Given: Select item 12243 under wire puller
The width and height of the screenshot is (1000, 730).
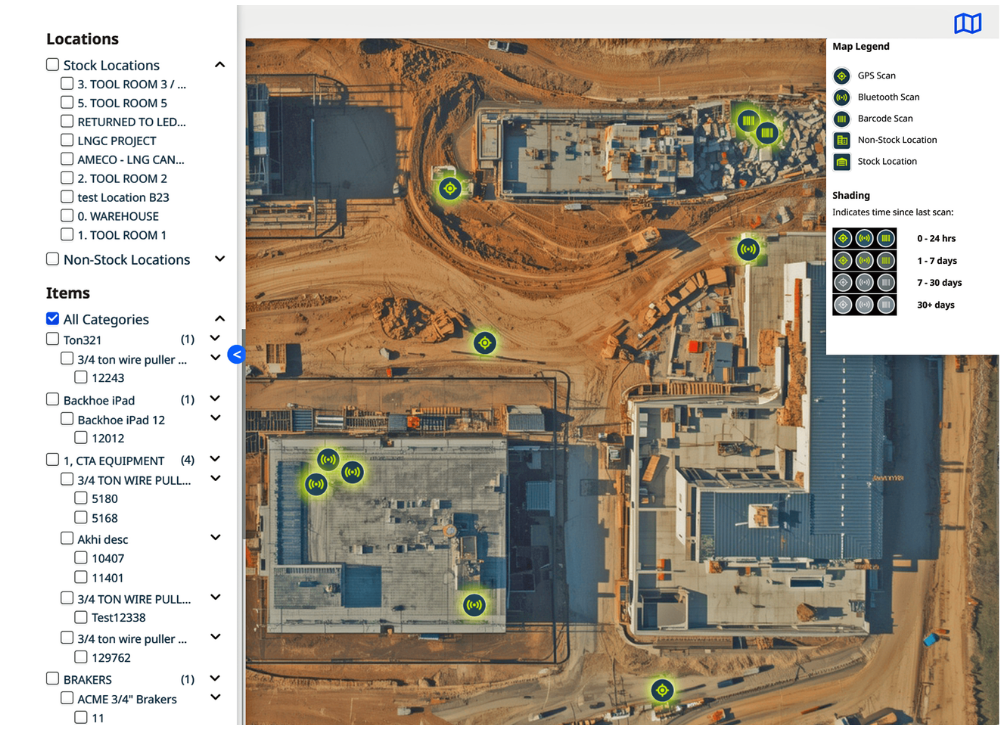Looking at the screenshot, I should [x=108, y=378].
